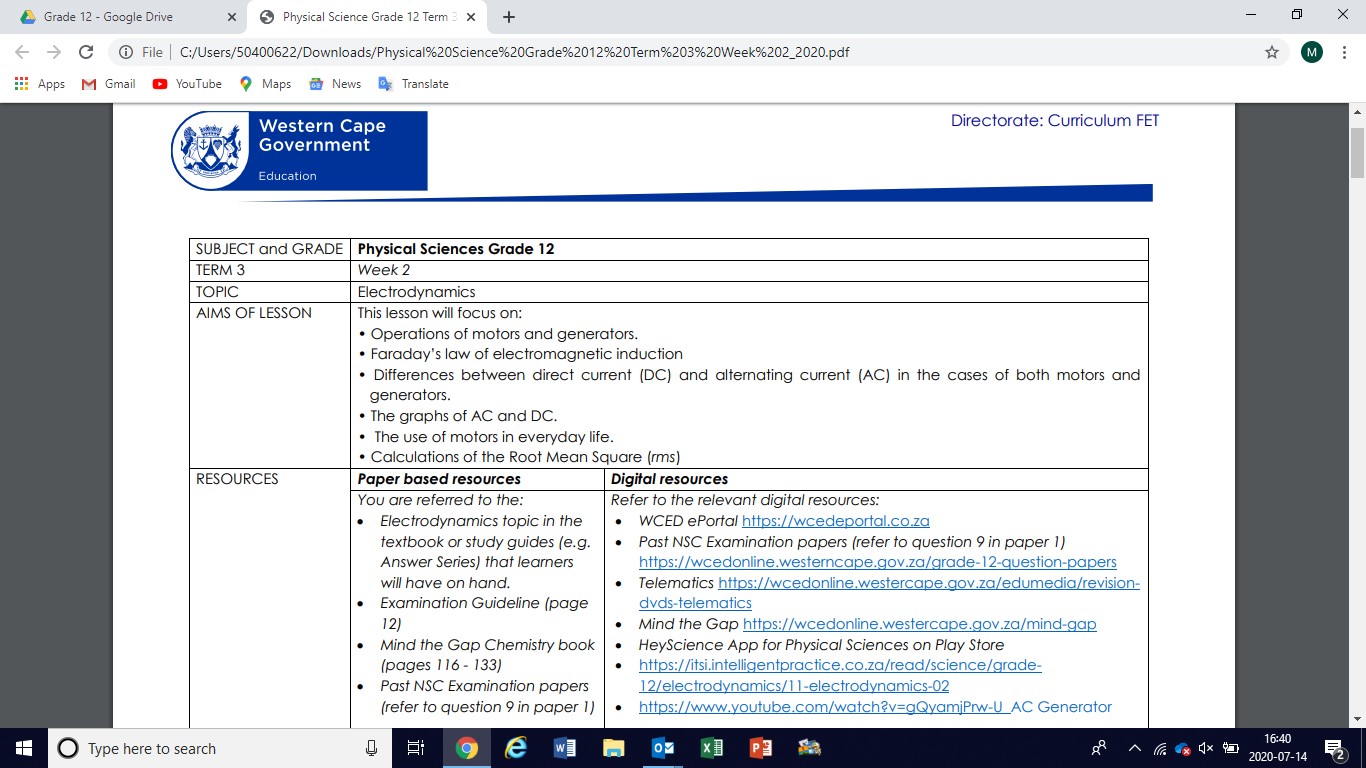The image size is (1366, 768).
Task: Click the muted speaker volume icon
Action: pyautogui.click(x=1206, y=748)
